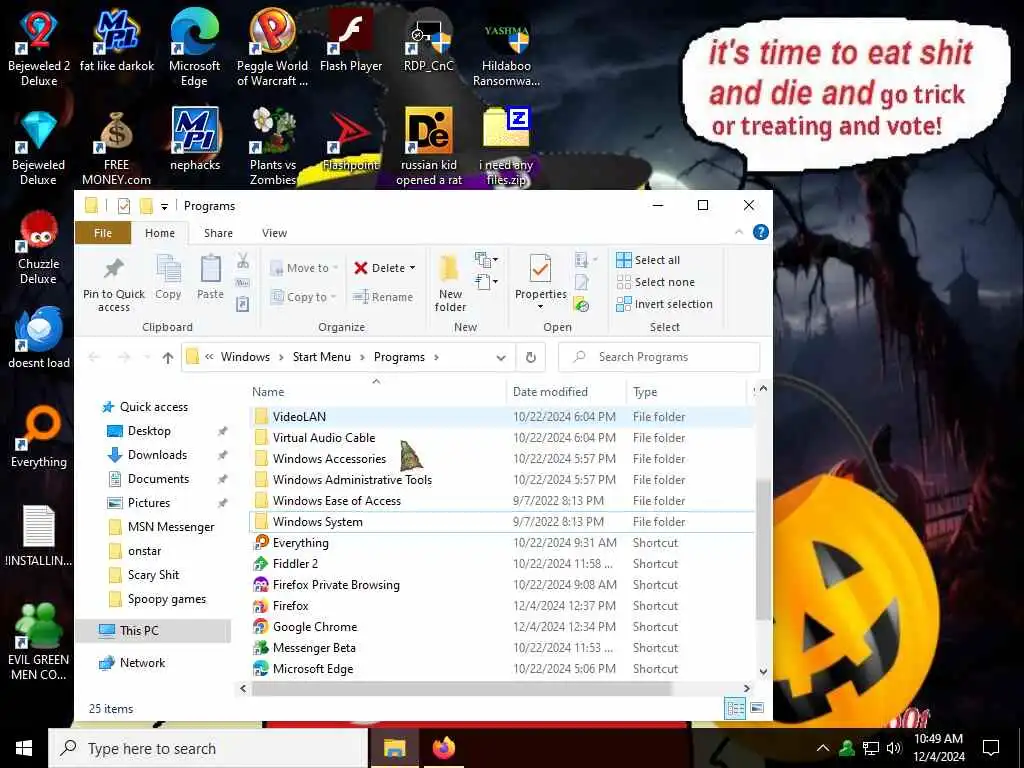The height and width of the screenshot is (768, 1024).
Task: Click the Up directory arrow
Action: (x=168, y=357)
